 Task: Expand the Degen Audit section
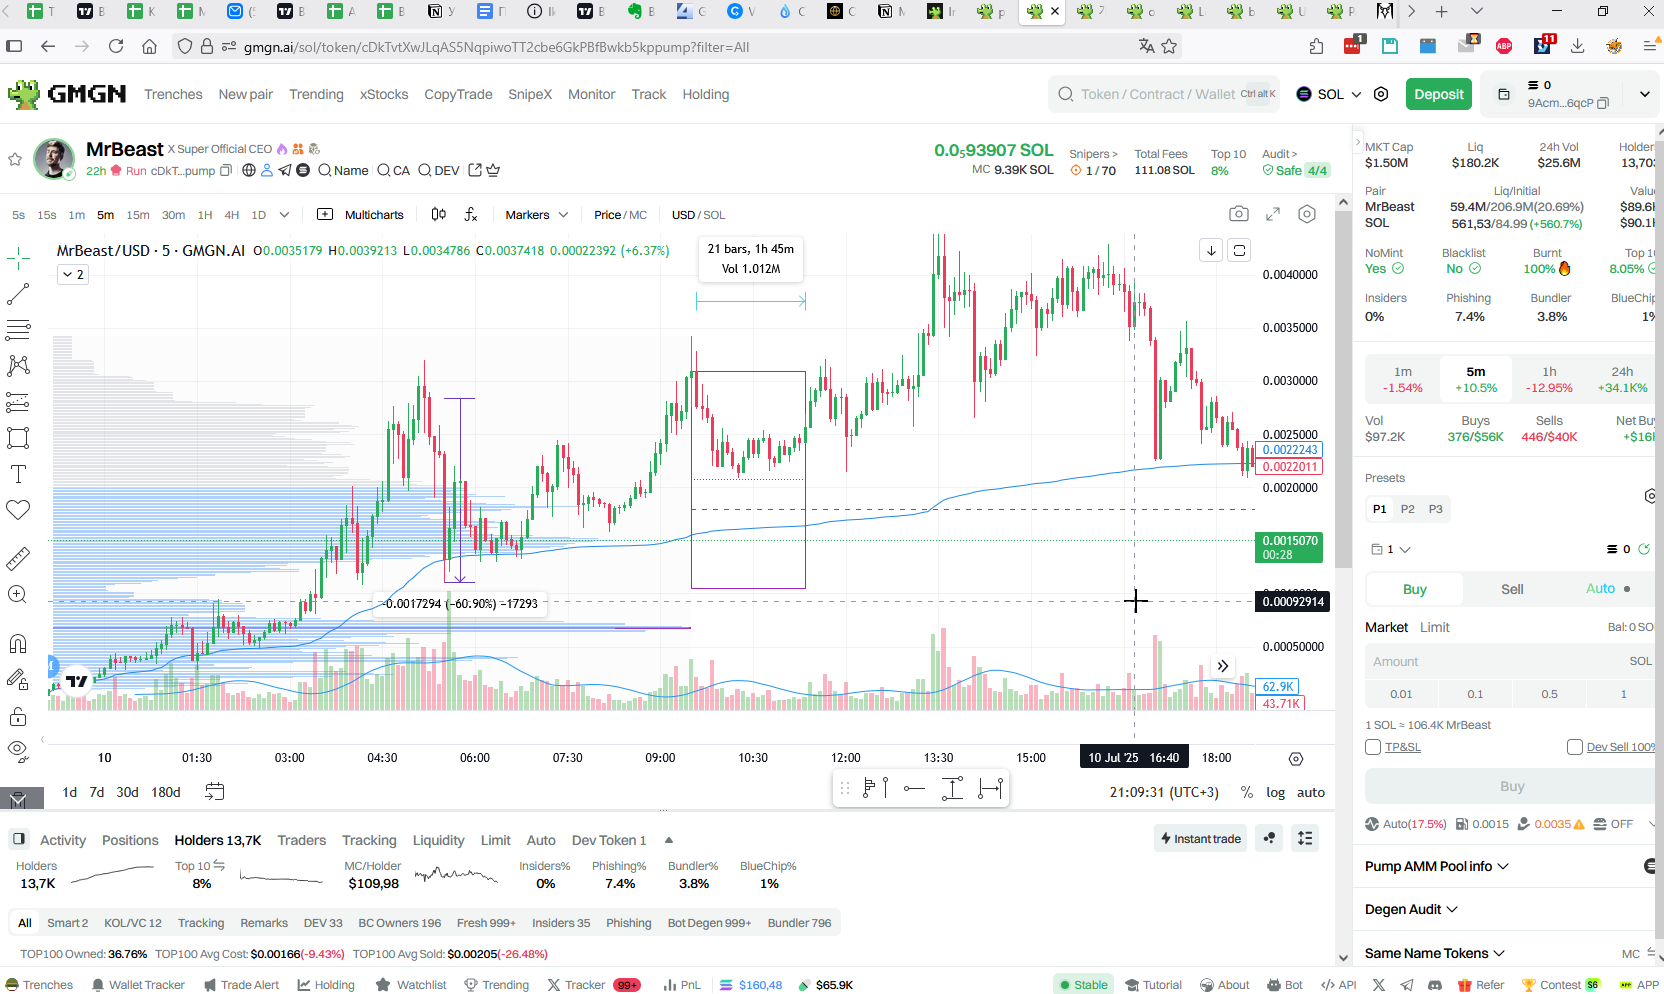[1411, 909]
